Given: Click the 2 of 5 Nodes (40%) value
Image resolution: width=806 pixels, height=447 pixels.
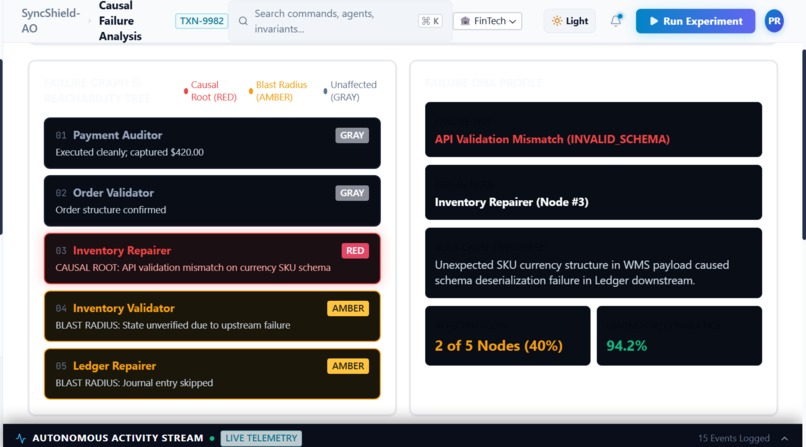Looking at the screenshot, I should tap(499, 346).
